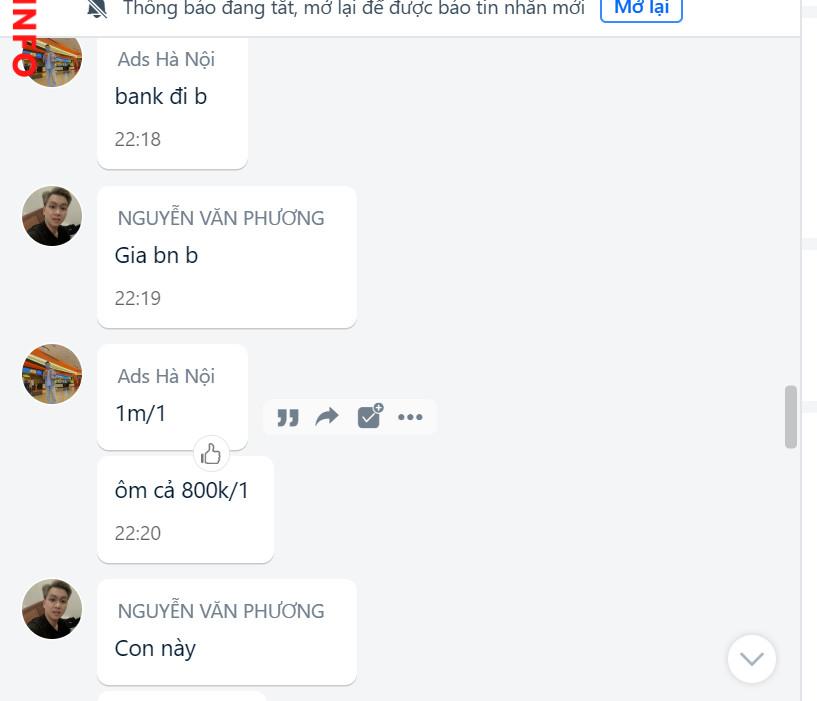
Task: Click sender name NGUYỄN VĂN PHƯƠNG above "Gia bn b"
Action: coord(221,218)
